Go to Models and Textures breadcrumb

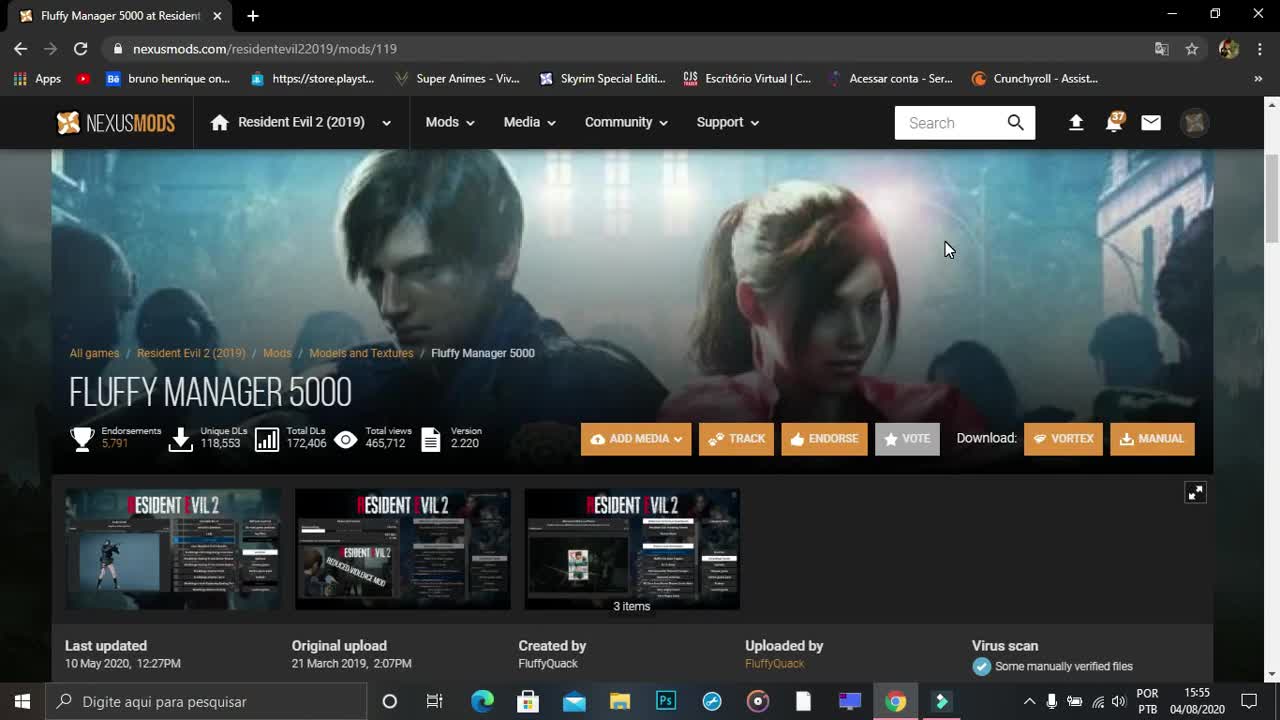[x=361, y=353]
